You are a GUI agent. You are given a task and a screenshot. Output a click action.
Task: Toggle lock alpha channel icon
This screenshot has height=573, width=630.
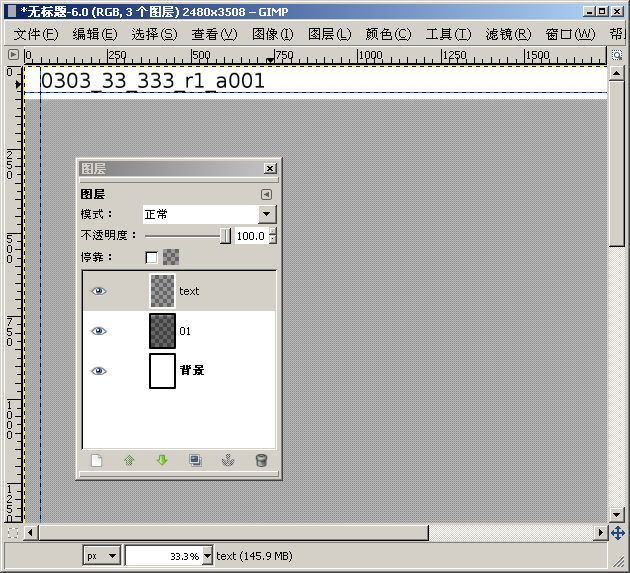click(x=171, y=257)
